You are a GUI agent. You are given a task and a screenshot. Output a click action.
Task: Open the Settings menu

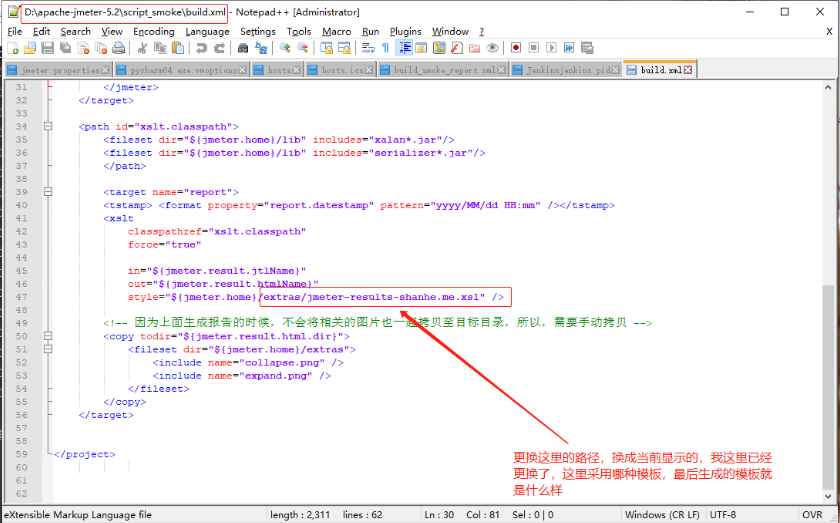[258, 32]
